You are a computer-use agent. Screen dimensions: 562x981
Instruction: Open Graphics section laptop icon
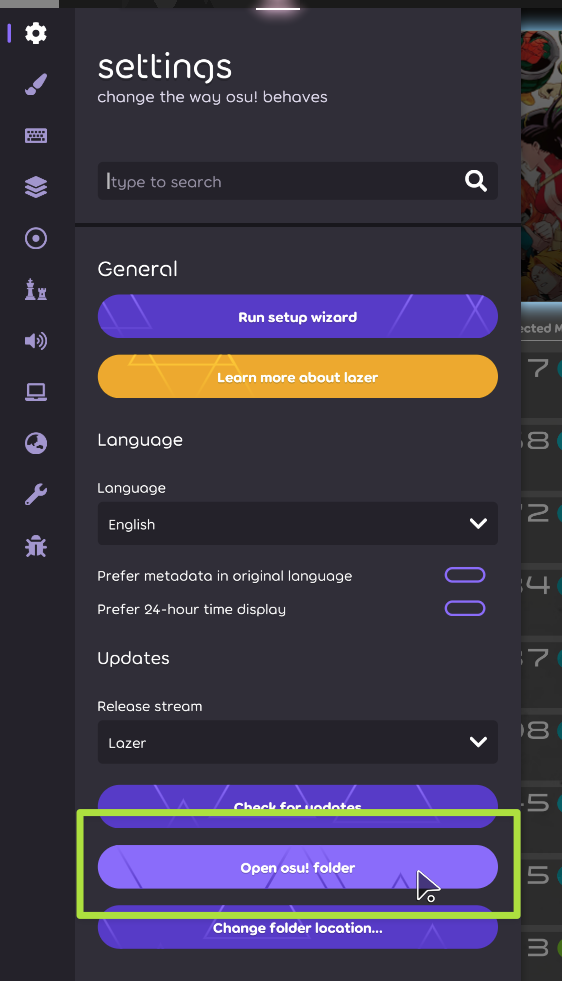tap(36, 392)
